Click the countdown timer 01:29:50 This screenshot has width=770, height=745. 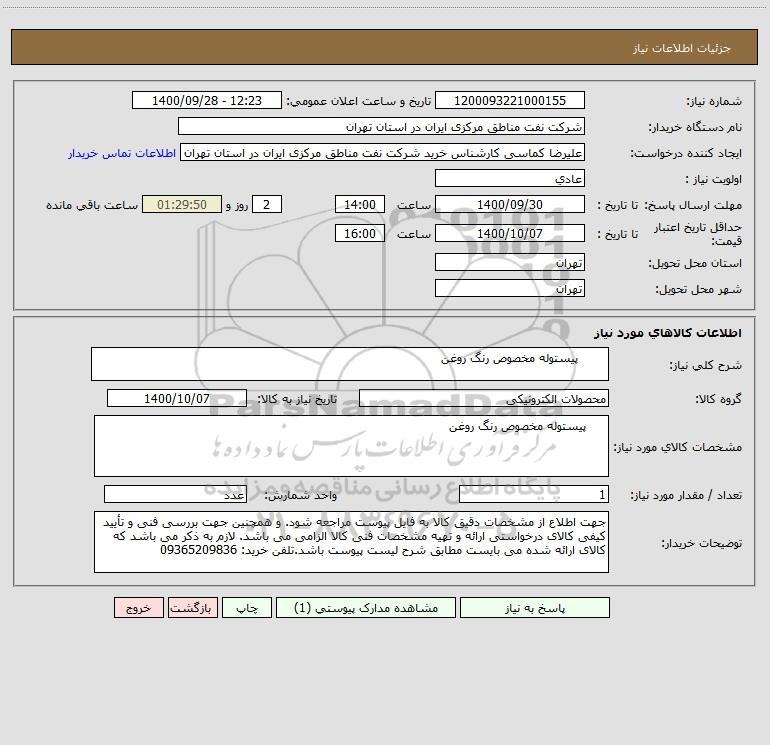point(182,204)
